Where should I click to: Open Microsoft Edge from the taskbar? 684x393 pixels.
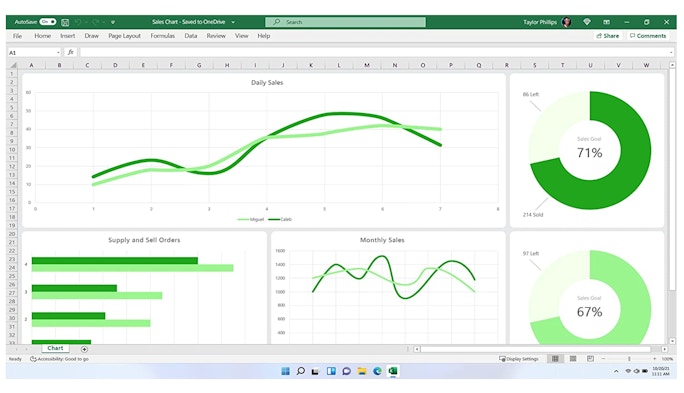tap(377, 371)
